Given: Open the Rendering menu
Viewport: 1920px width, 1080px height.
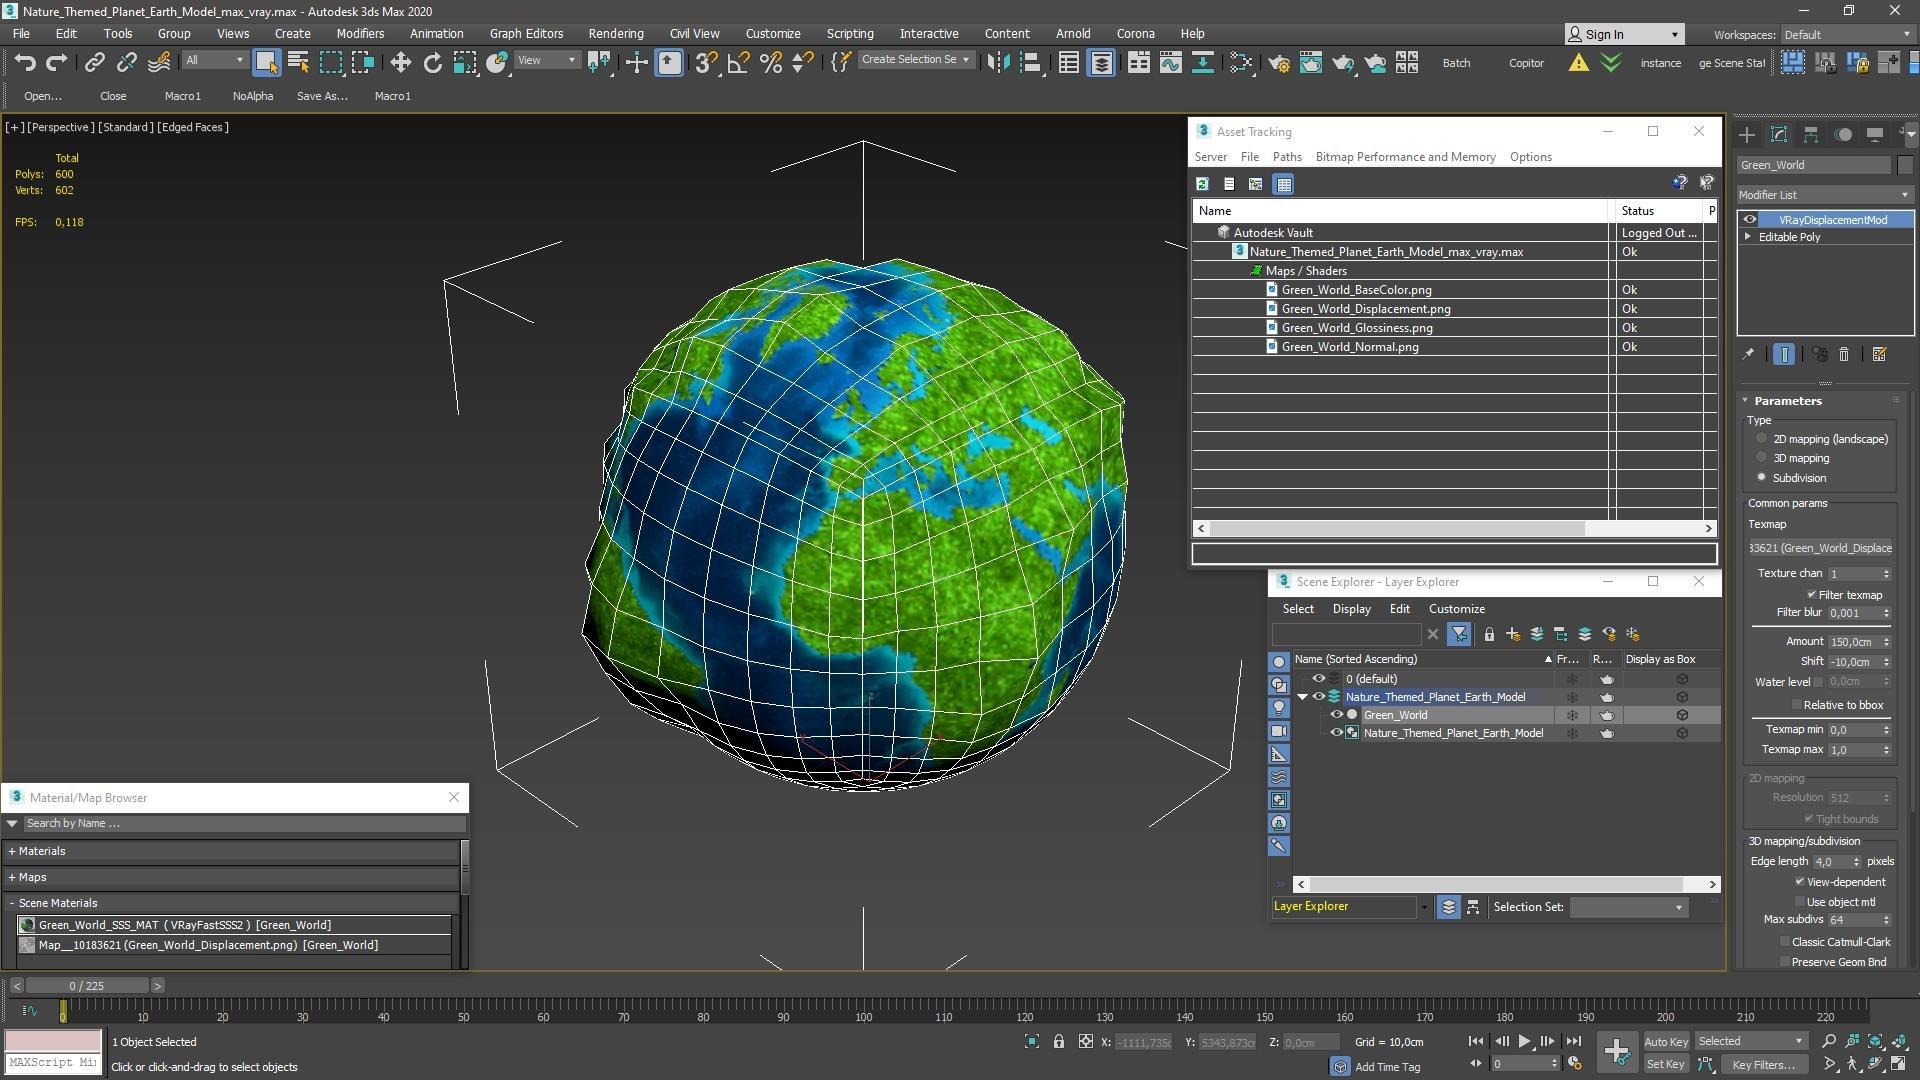Looking at the screenshot, I should tap(616, 33).
